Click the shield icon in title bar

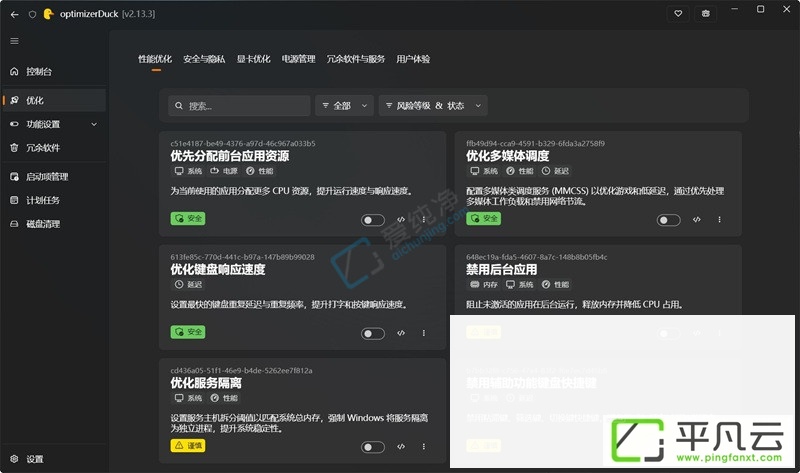pyautogui.click(x=32, y=14)
